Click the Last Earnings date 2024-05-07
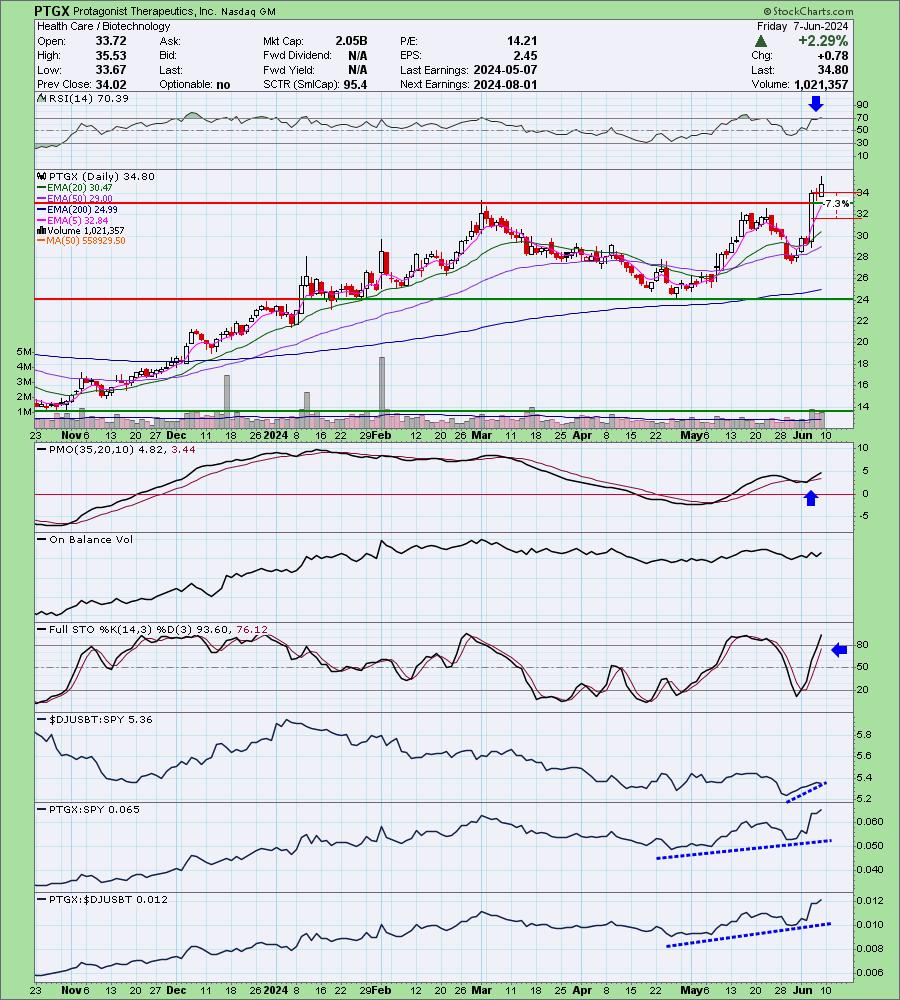This screenshot has height=1000, width=900. pyautogui.click(x=505, y=70)
